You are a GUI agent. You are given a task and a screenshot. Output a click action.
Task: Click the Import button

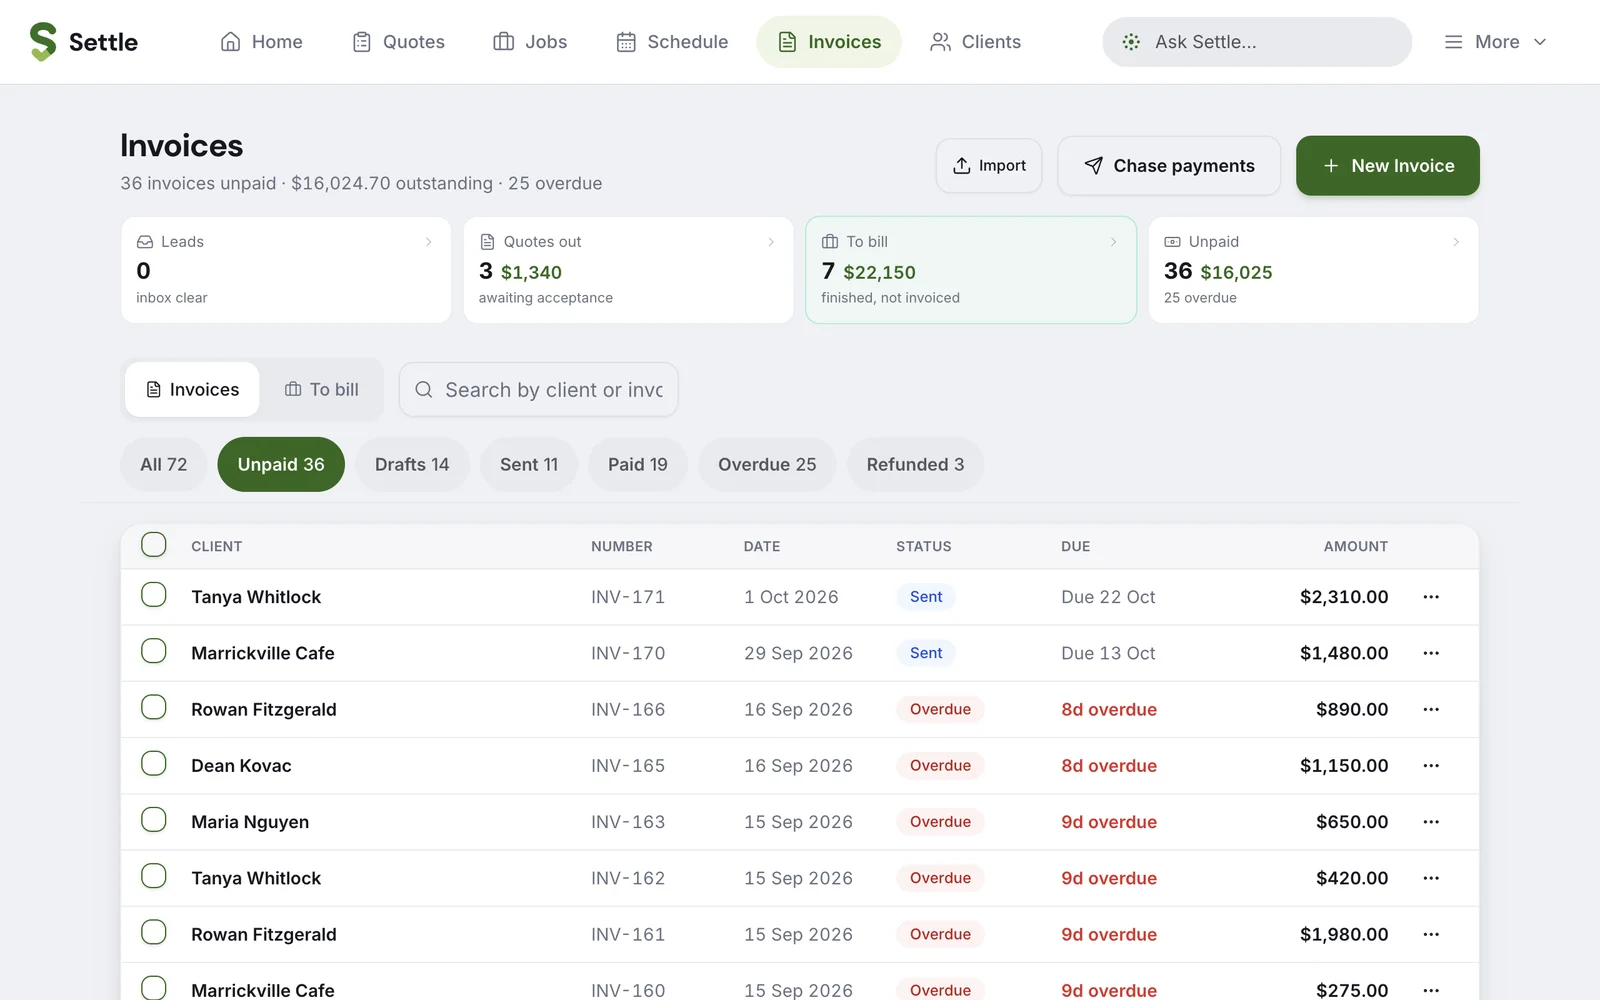coord(989,166)
